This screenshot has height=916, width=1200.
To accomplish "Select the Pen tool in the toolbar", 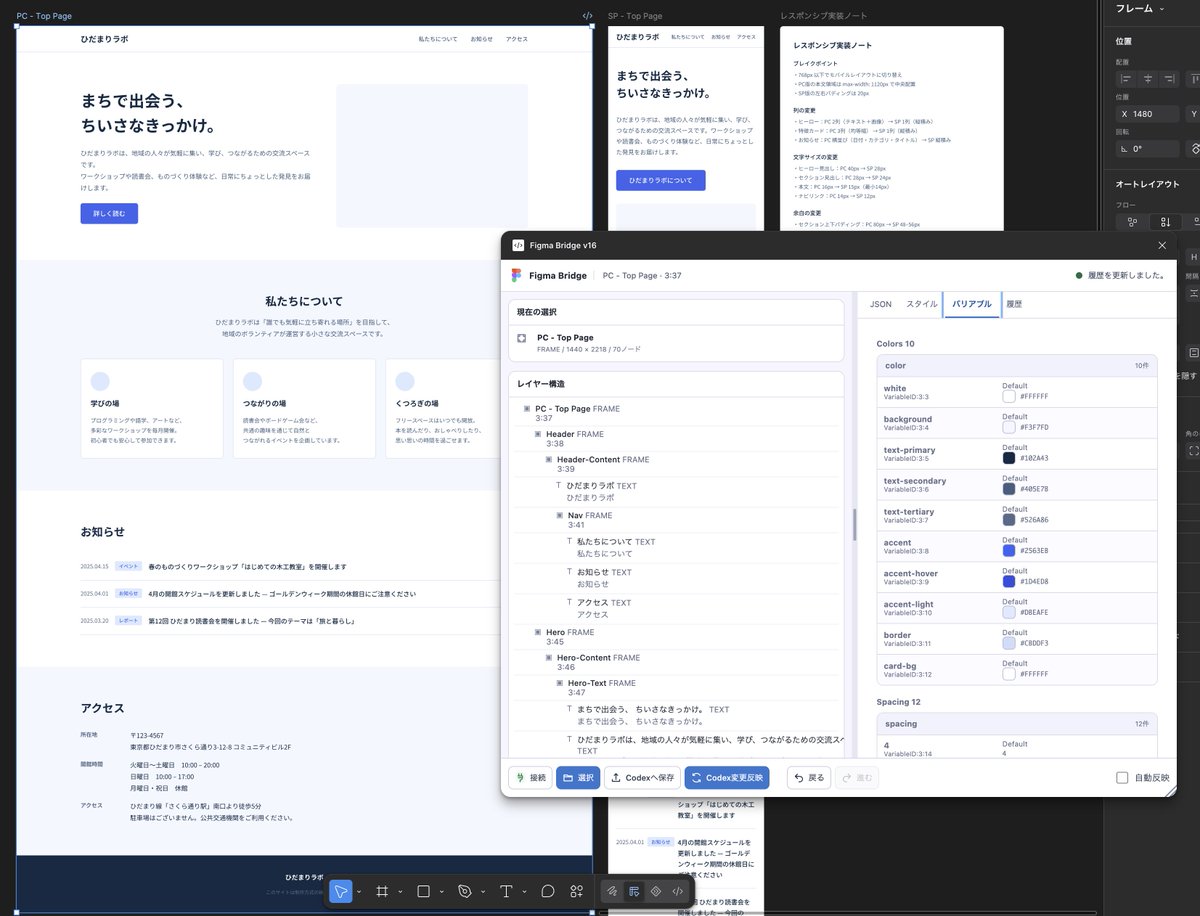I will pos(464,891).
